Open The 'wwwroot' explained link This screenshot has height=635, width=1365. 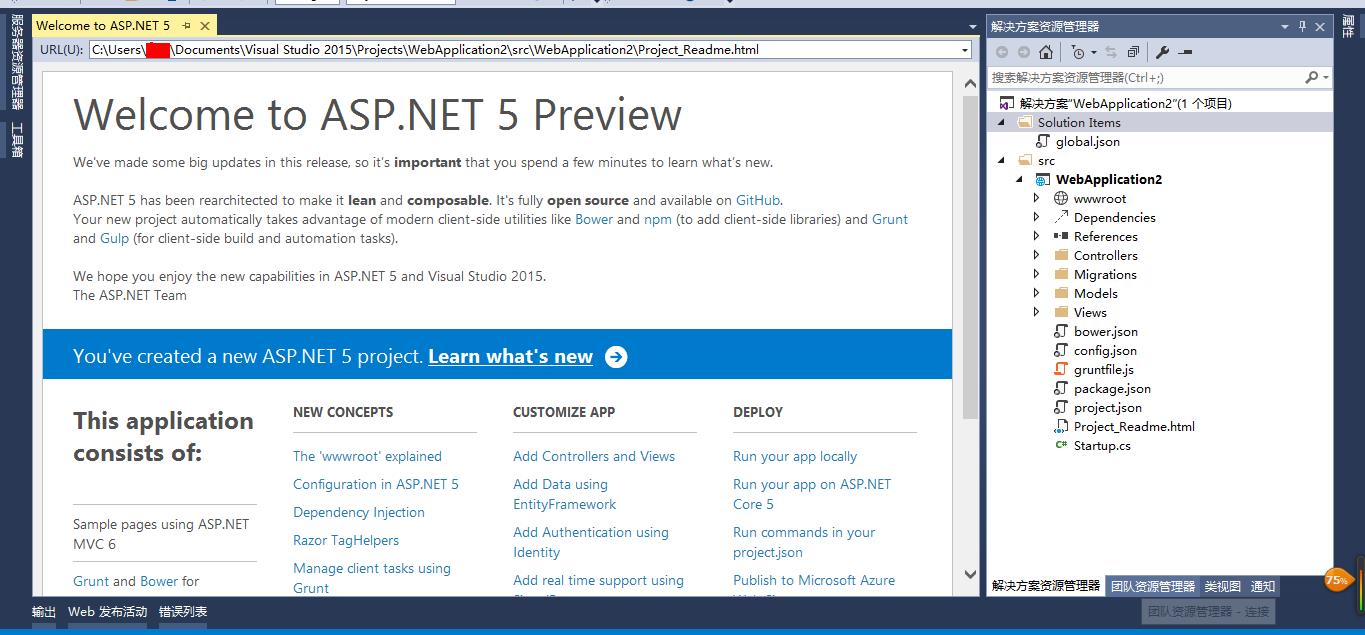pyautogui.click(x=367, y=456)
